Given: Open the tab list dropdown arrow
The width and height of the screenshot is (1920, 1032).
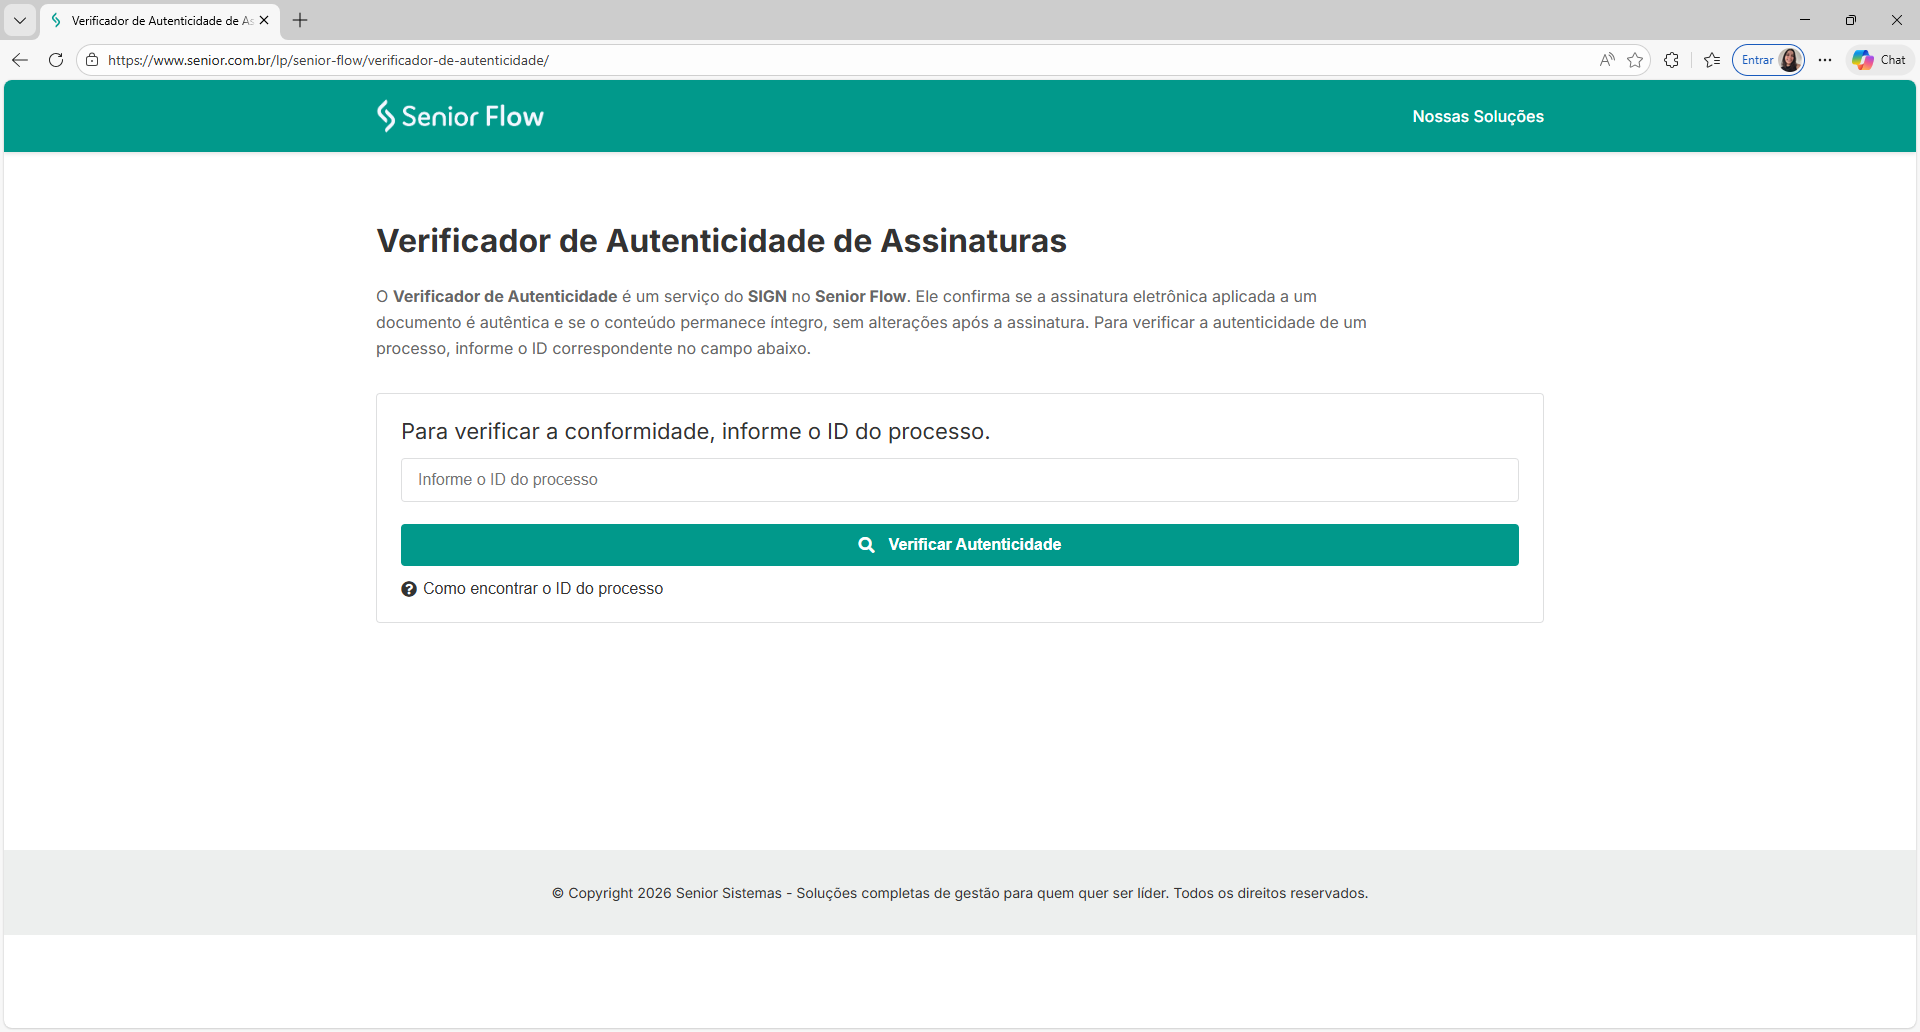Looking at the screenshot, I should coord(20,20).
